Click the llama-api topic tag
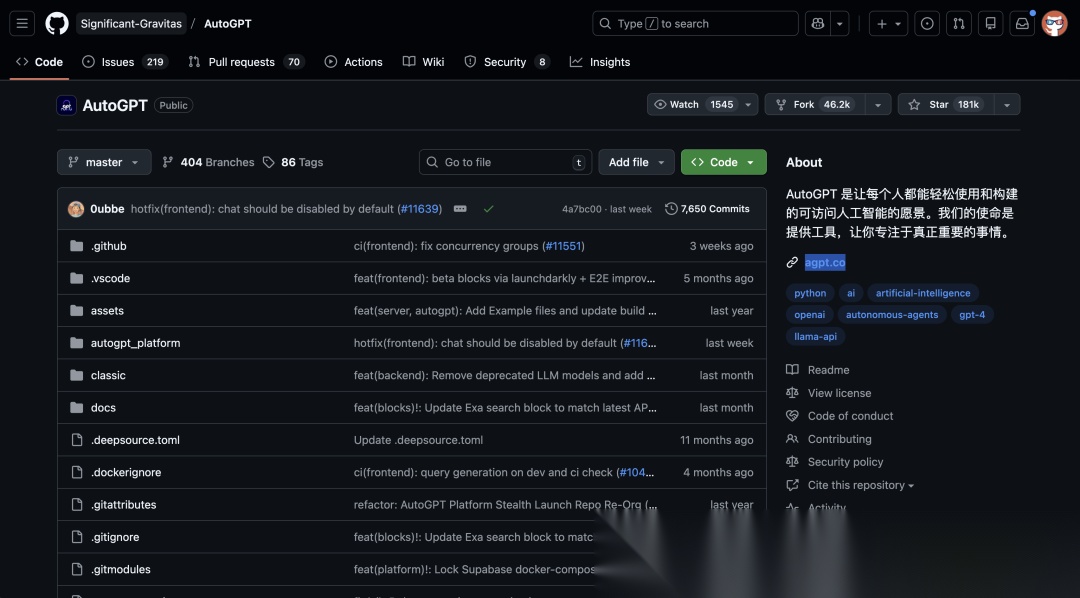 pos(816,336)
